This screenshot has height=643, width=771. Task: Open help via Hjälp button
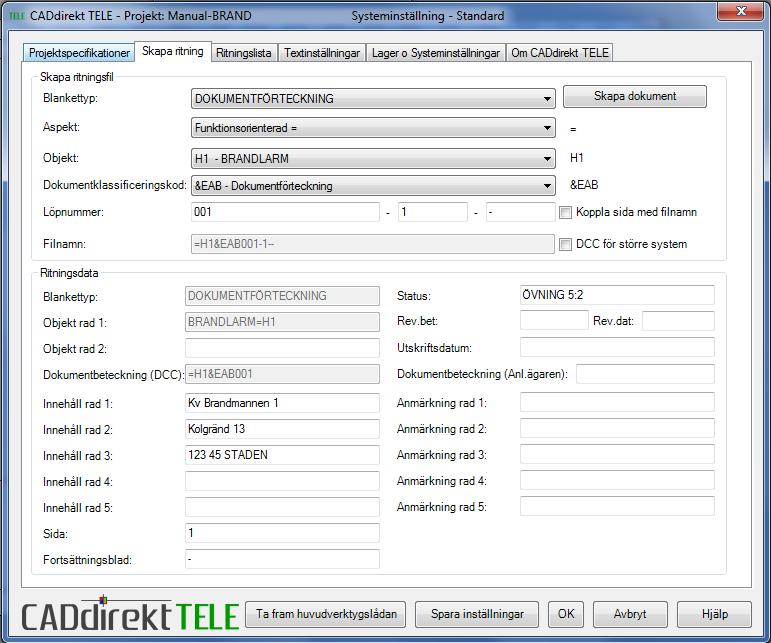[x=714, y=614]
